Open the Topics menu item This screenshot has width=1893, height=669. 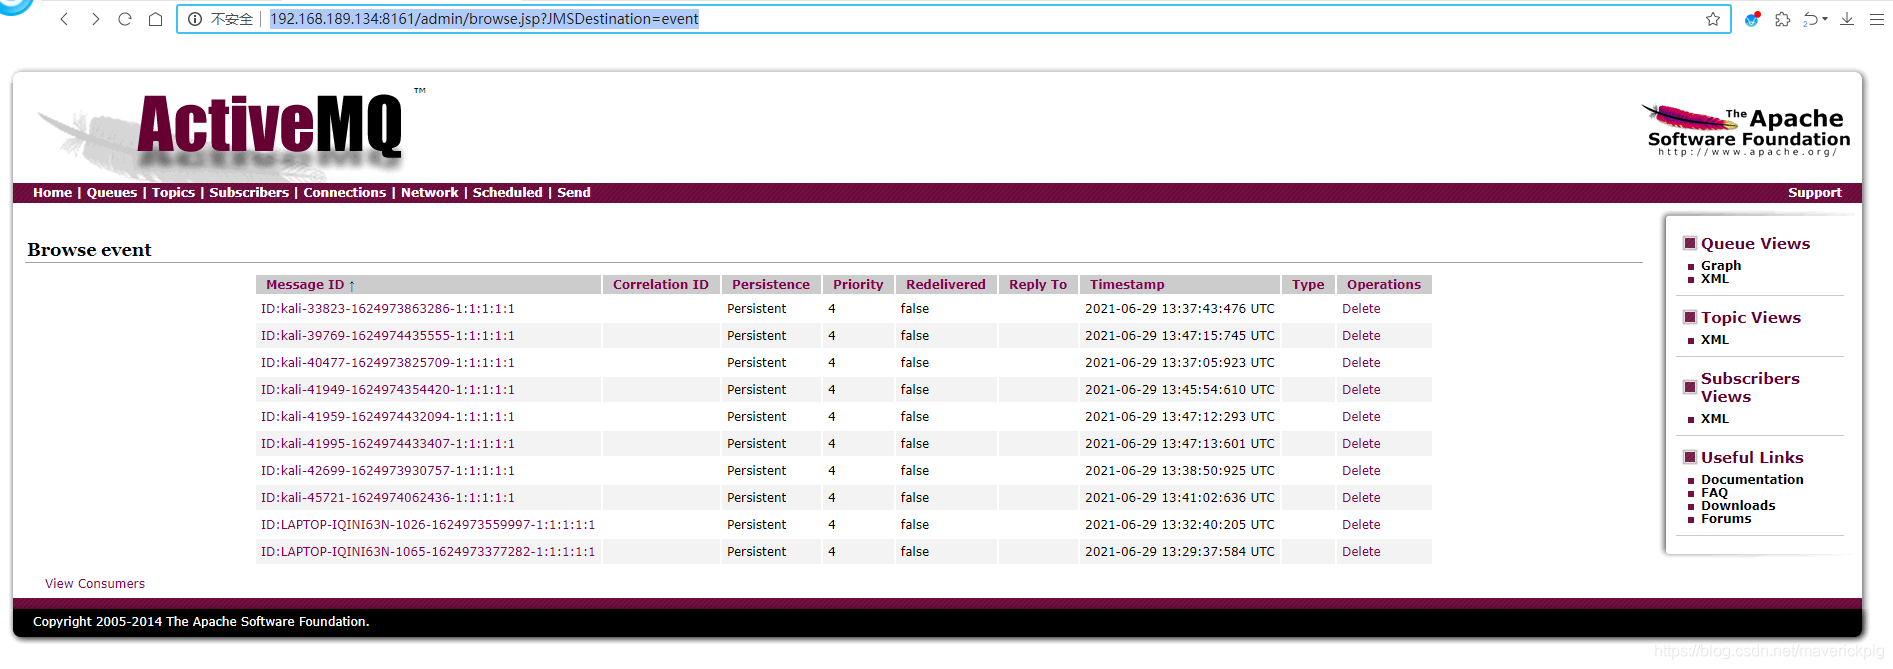(x=173, y=193)
